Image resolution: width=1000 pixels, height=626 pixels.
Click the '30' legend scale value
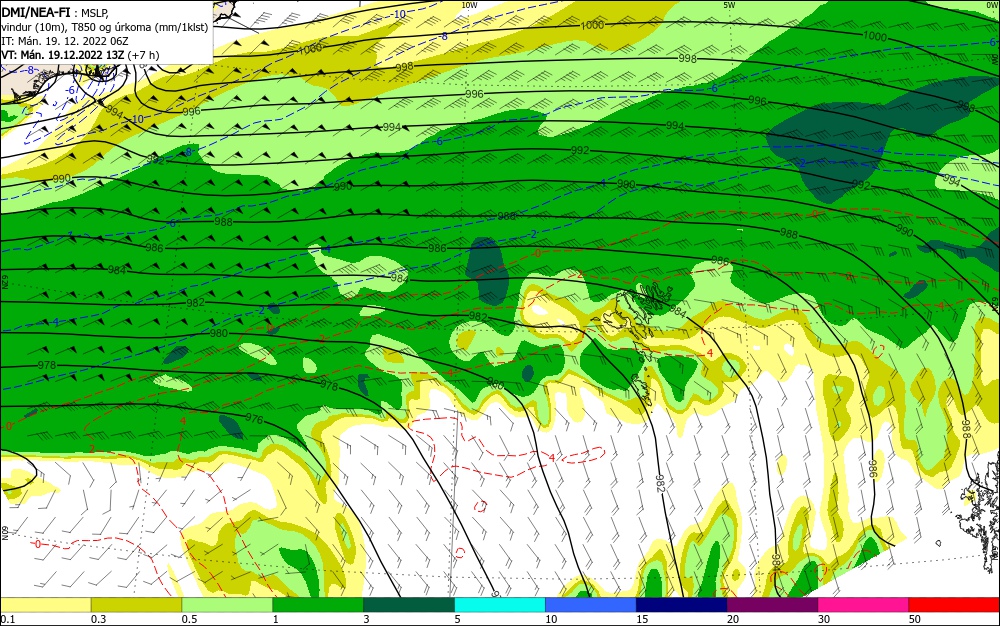pos(824,619)
